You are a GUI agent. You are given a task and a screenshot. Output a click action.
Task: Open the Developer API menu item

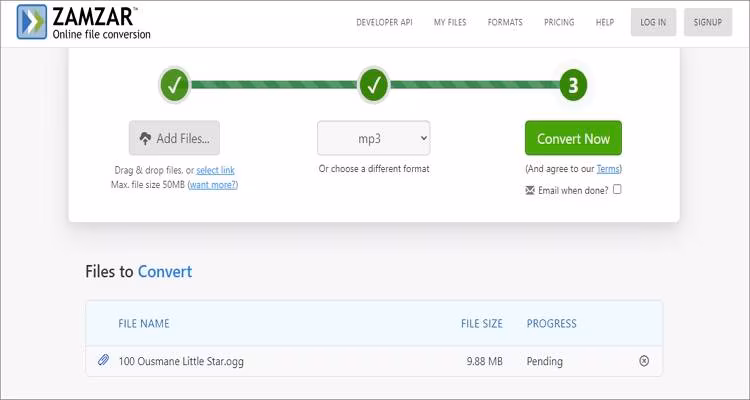[386, 22]
